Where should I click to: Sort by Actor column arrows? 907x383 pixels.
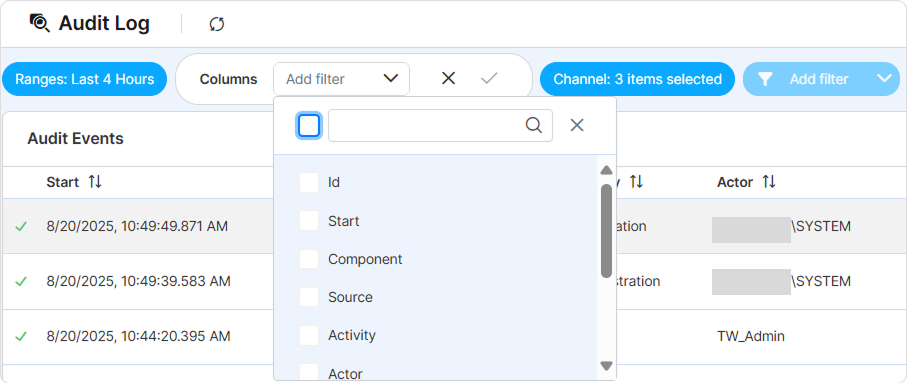769,182
